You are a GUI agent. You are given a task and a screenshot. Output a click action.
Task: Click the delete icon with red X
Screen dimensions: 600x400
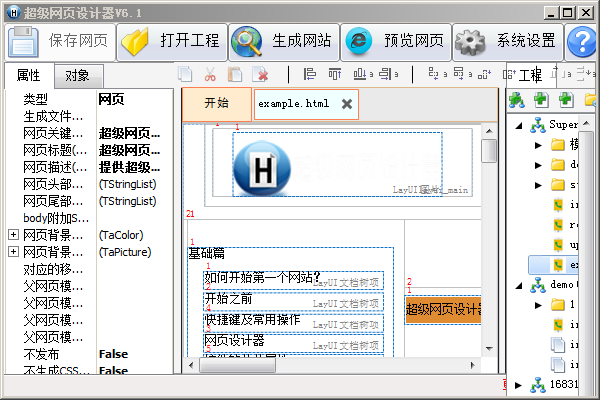coord(260,74)
